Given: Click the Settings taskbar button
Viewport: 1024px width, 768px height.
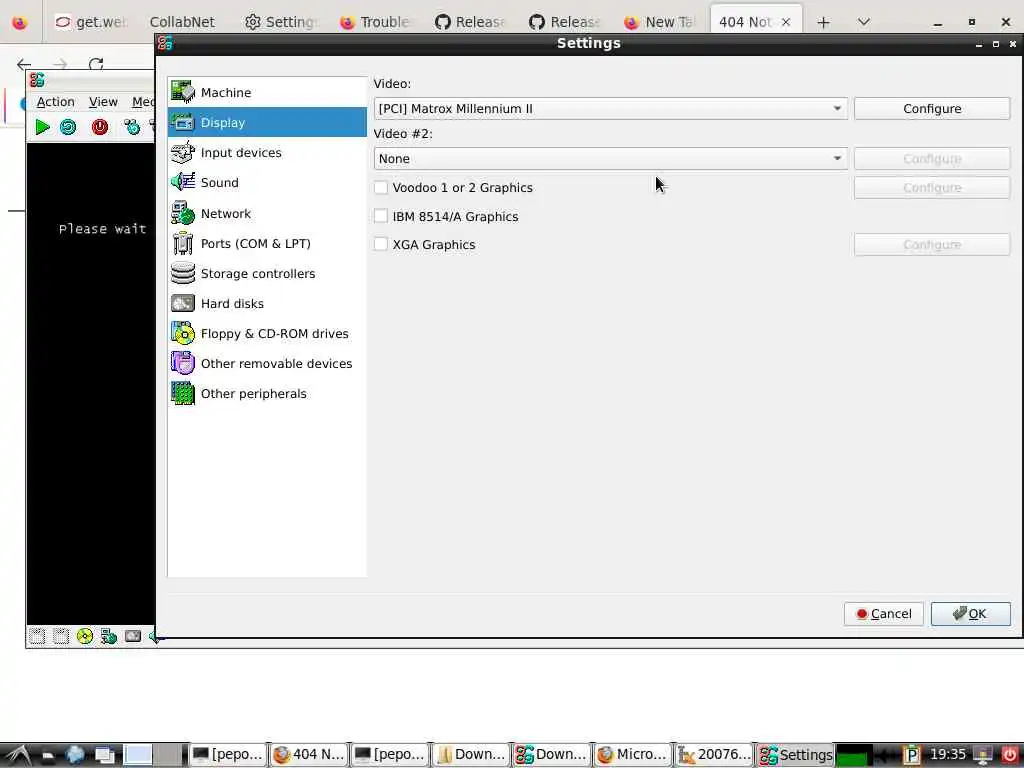Looking at the screenshot, I should [795, 755].
